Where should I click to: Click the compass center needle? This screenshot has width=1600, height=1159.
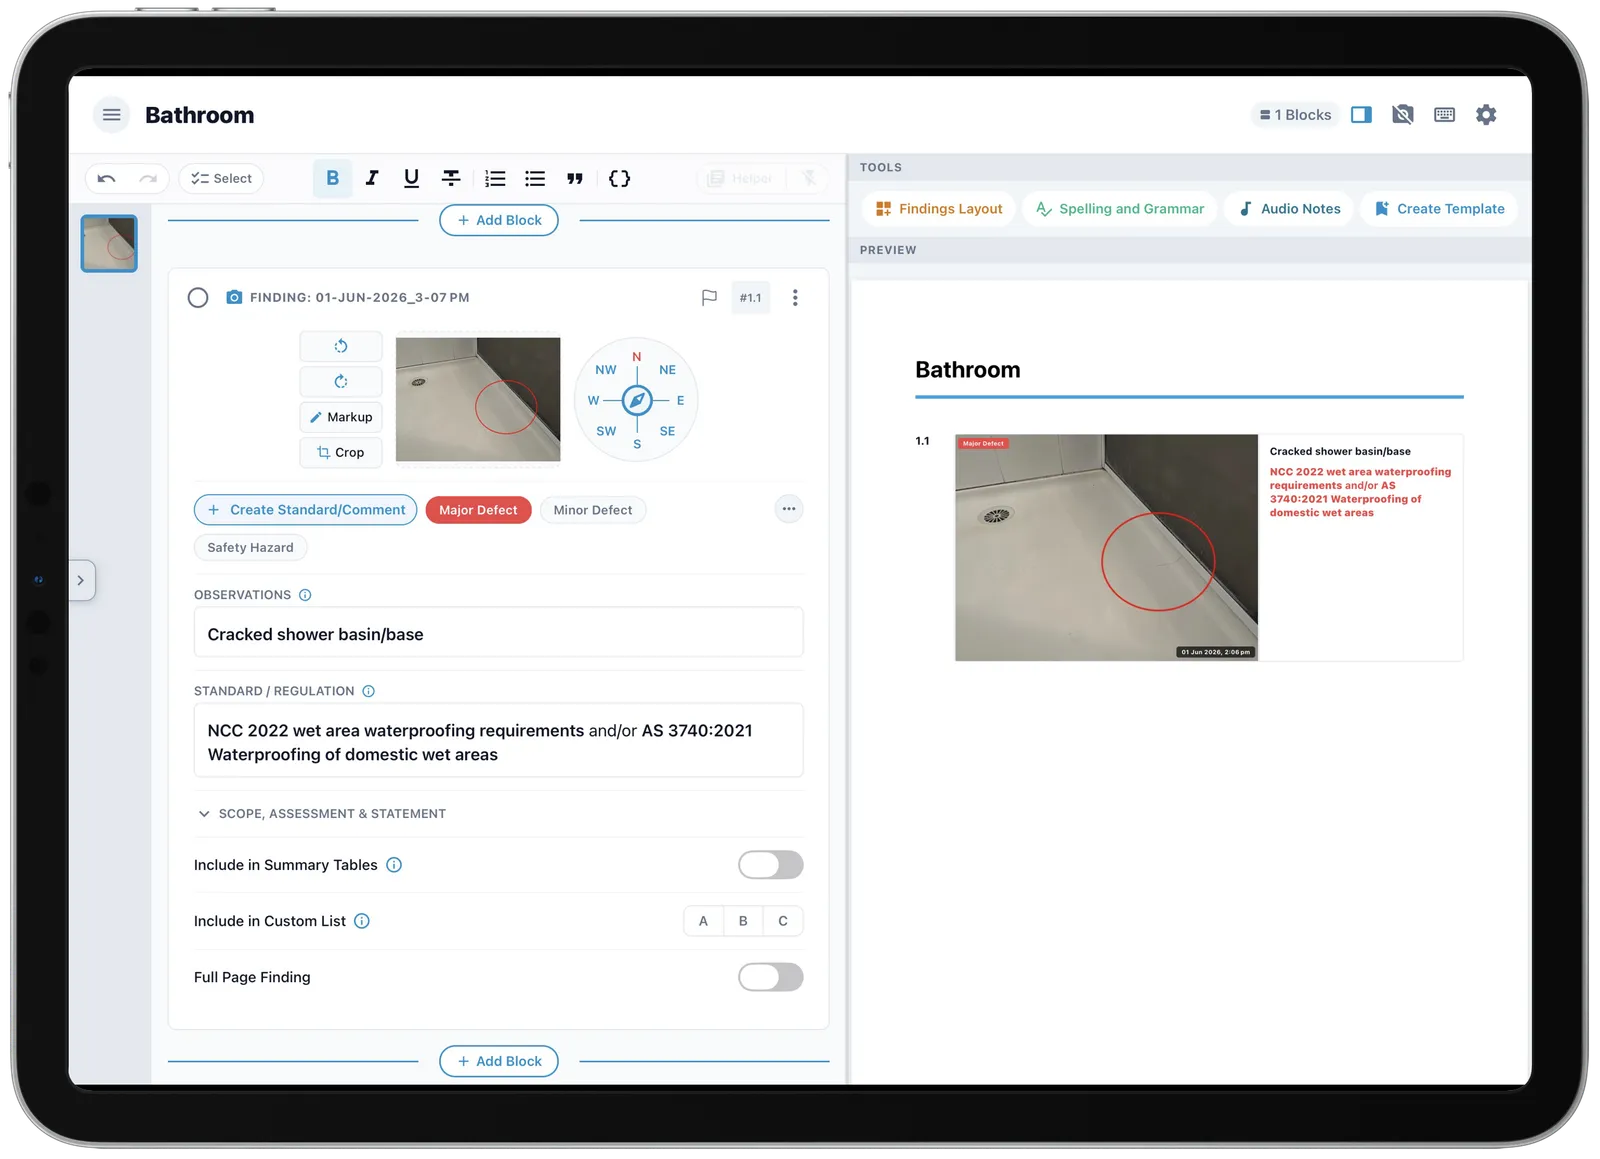637,401
